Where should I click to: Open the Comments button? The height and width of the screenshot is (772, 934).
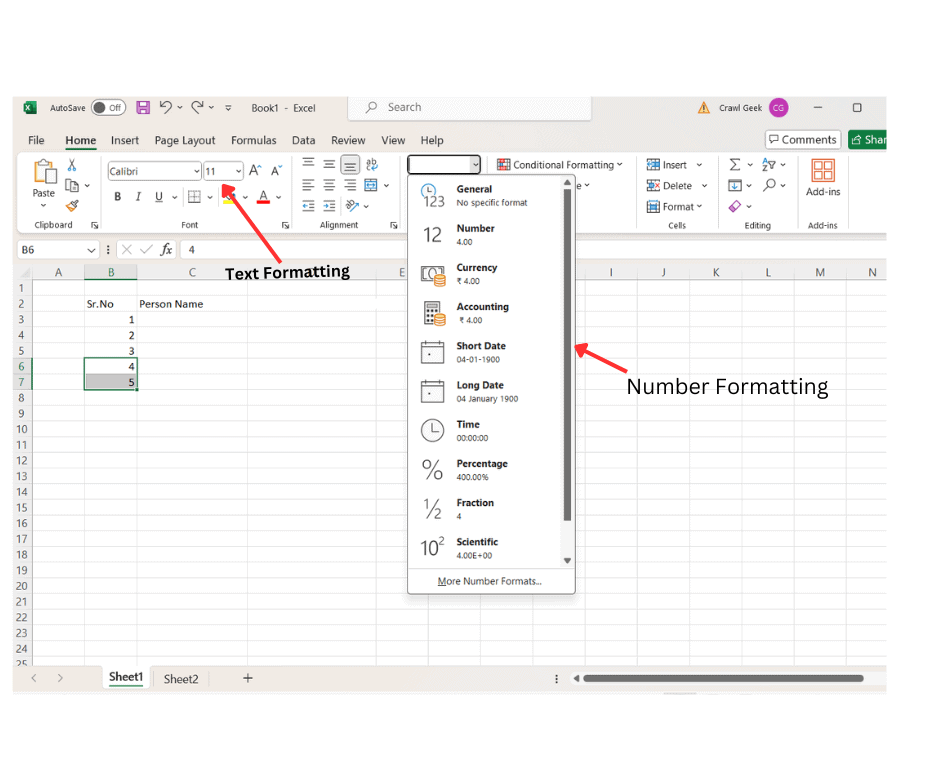[803, 140]
